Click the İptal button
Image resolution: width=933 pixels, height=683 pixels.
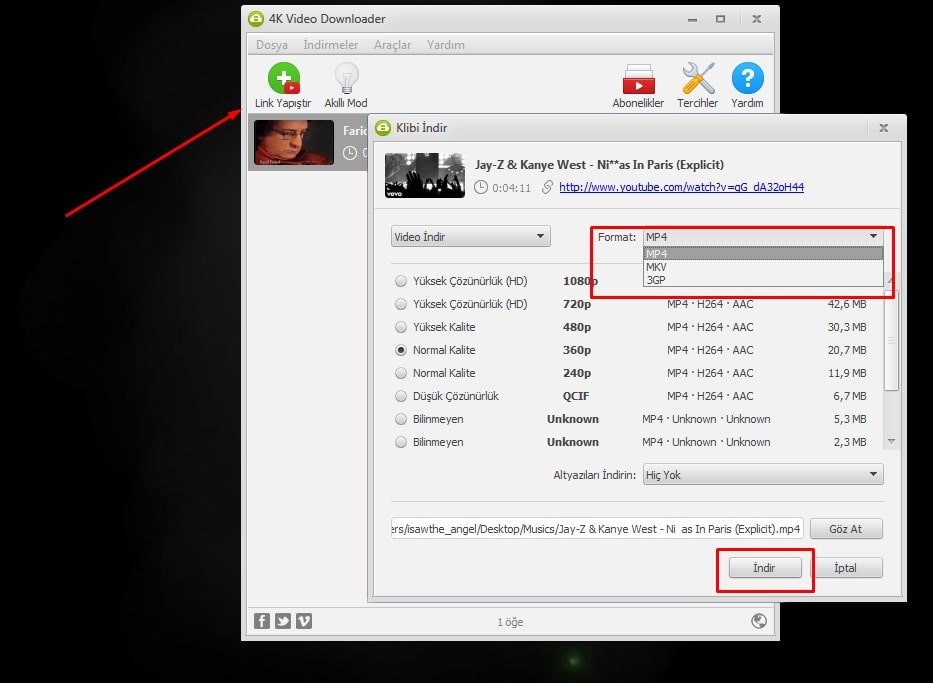pos(846,568)
